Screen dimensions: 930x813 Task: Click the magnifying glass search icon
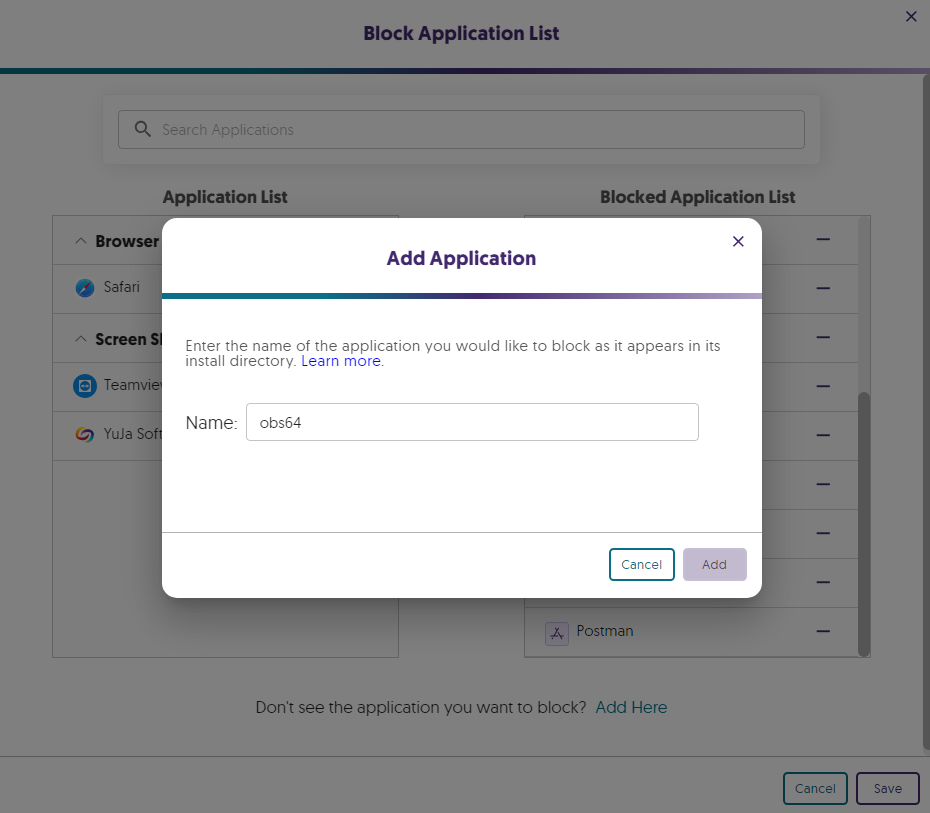tap(143, 130)
